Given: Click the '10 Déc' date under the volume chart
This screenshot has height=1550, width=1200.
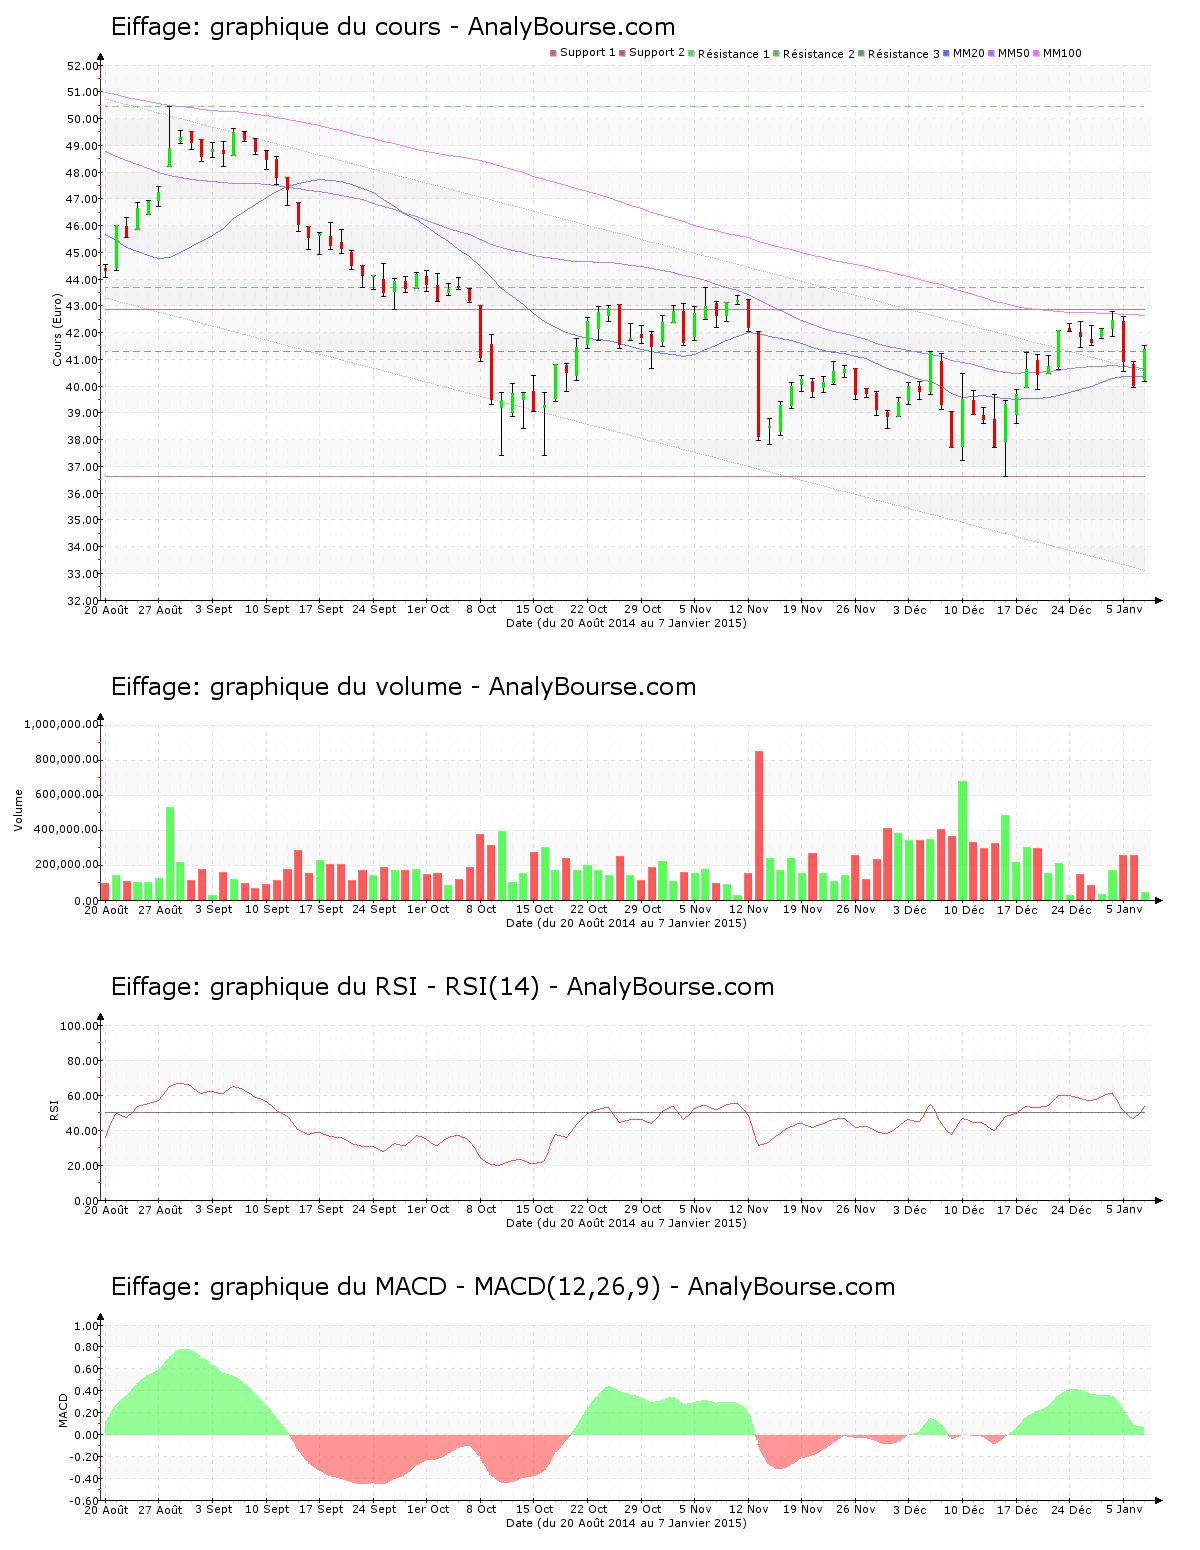Looking at the screenshot, I should (964, 909).
